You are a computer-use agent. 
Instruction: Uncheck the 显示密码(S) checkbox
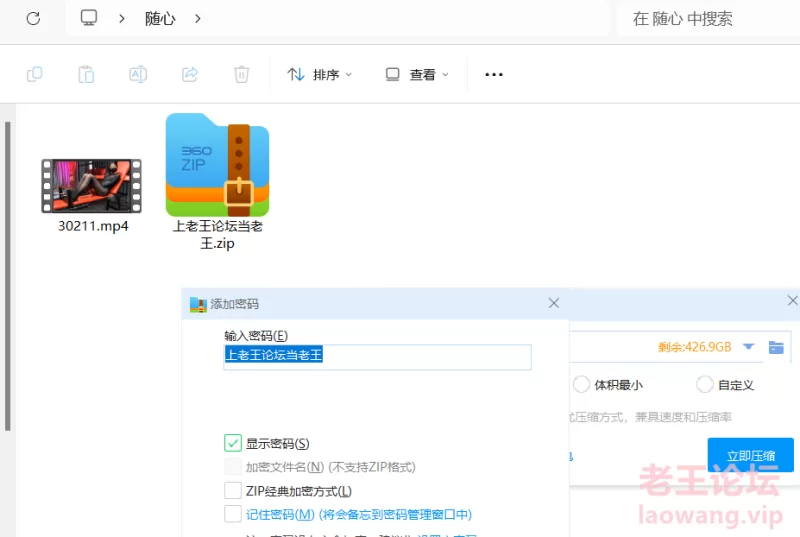click(x=233, y=443)
